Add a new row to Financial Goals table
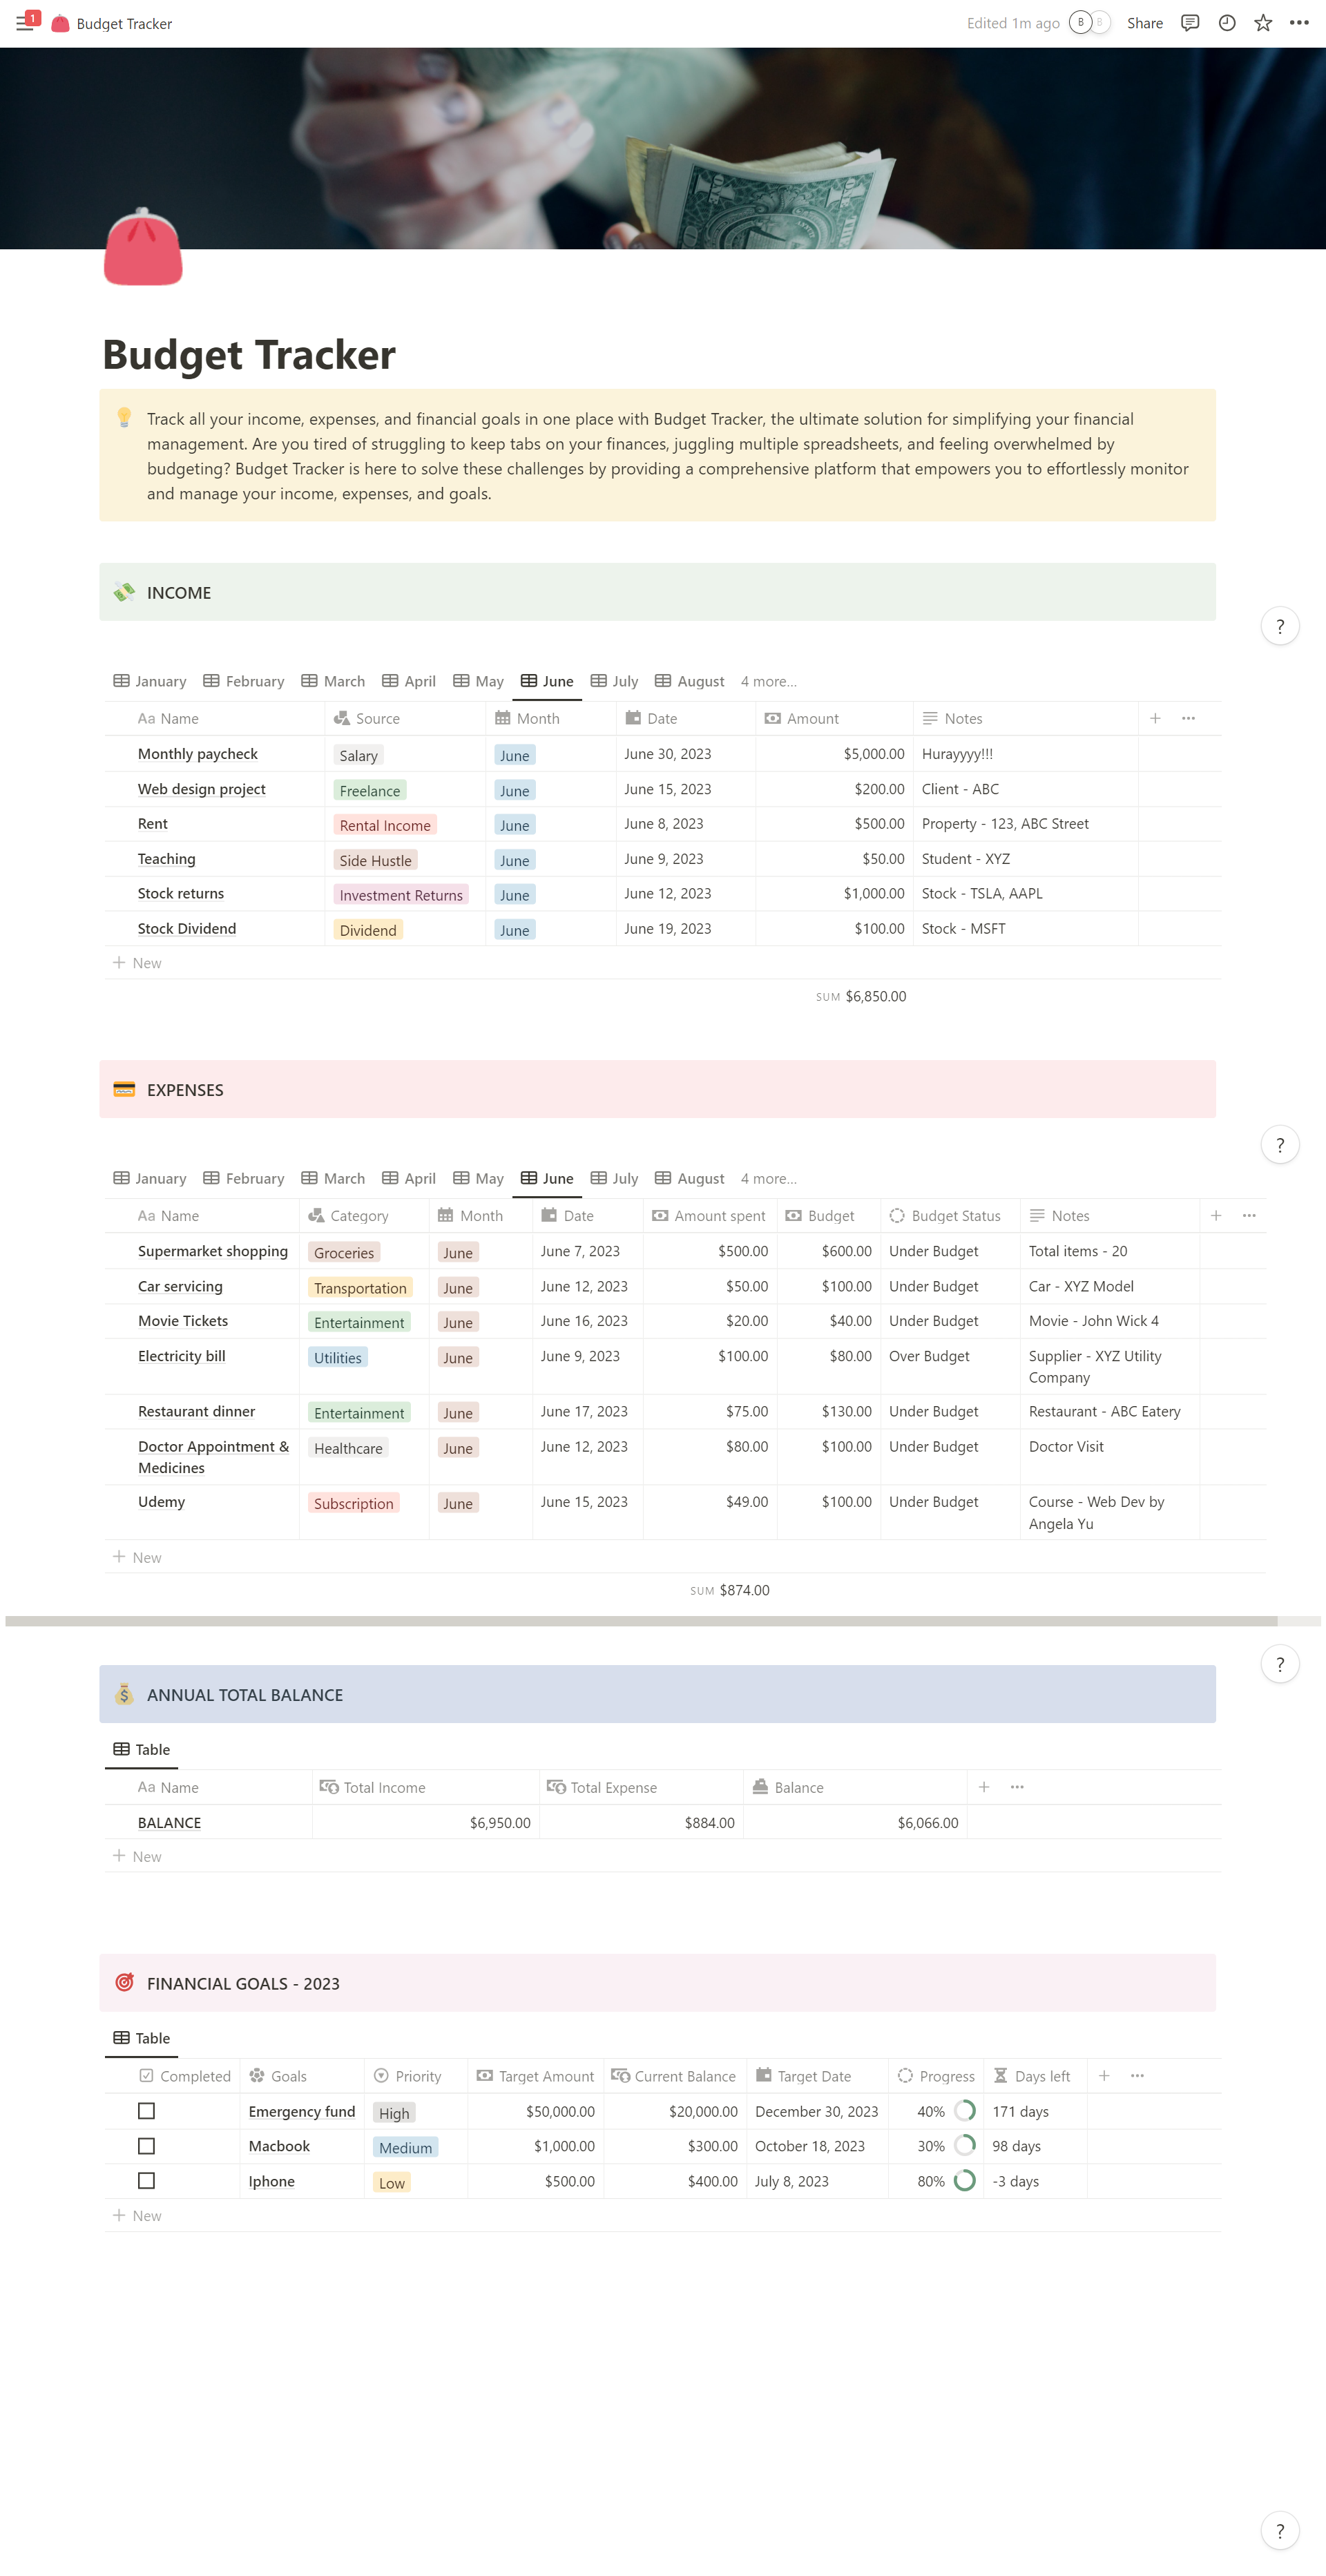This screenshot has height=2576, width=1326. pyautogui.click(x=137, y=2215)
